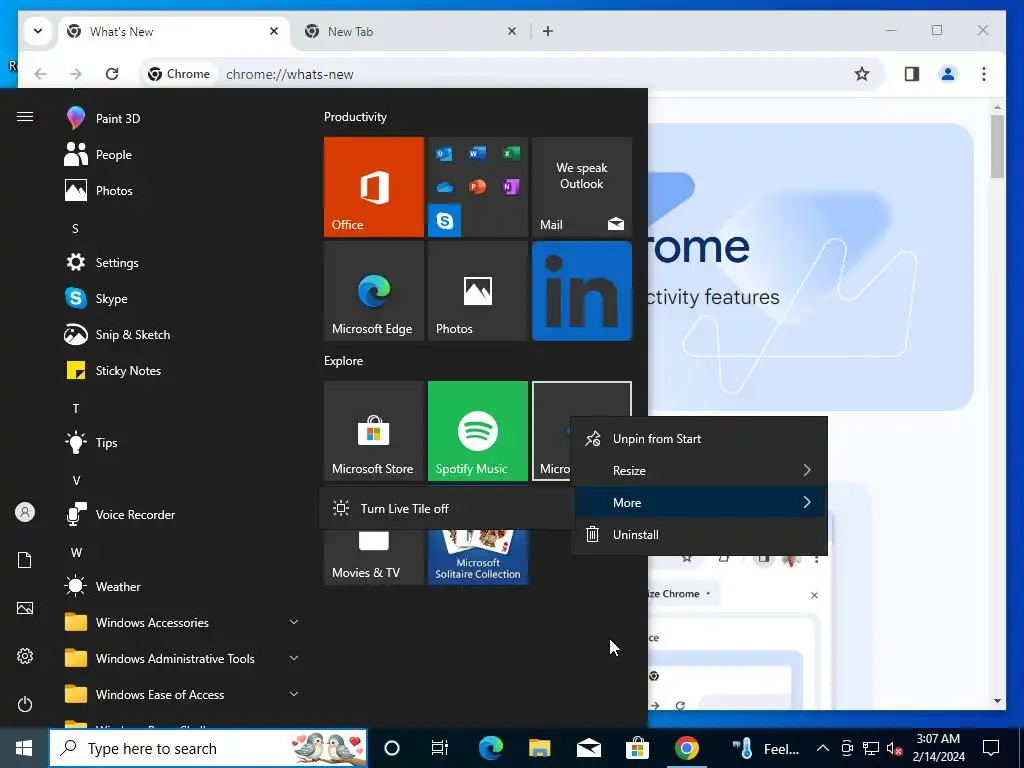
Task: Expand the Start menu hamburger
Action: tap(25, 117)
